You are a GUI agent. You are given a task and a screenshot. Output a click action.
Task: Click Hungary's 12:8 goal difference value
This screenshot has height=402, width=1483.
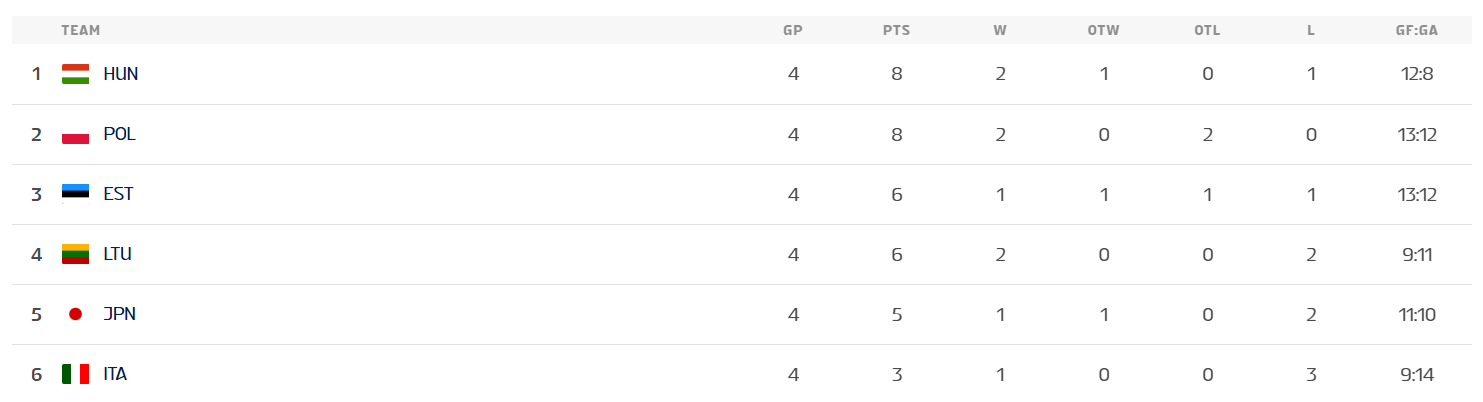tap(1417, 74)
